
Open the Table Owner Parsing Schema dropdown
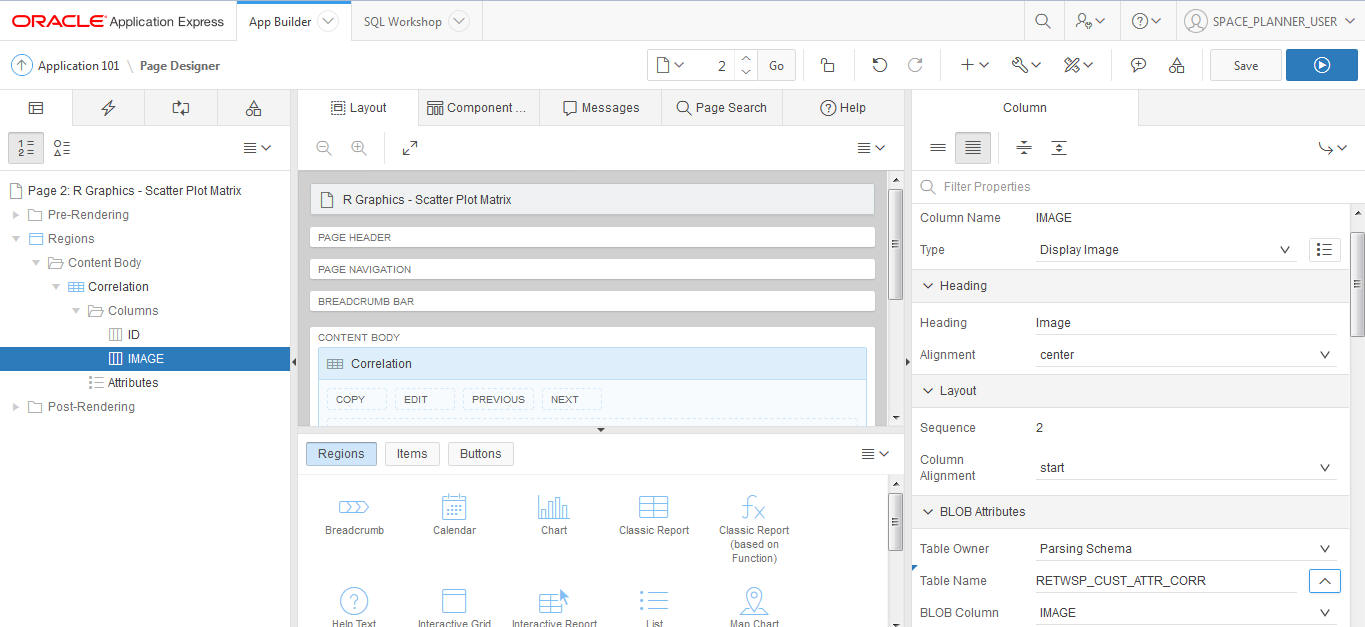tap(1186, 549)
